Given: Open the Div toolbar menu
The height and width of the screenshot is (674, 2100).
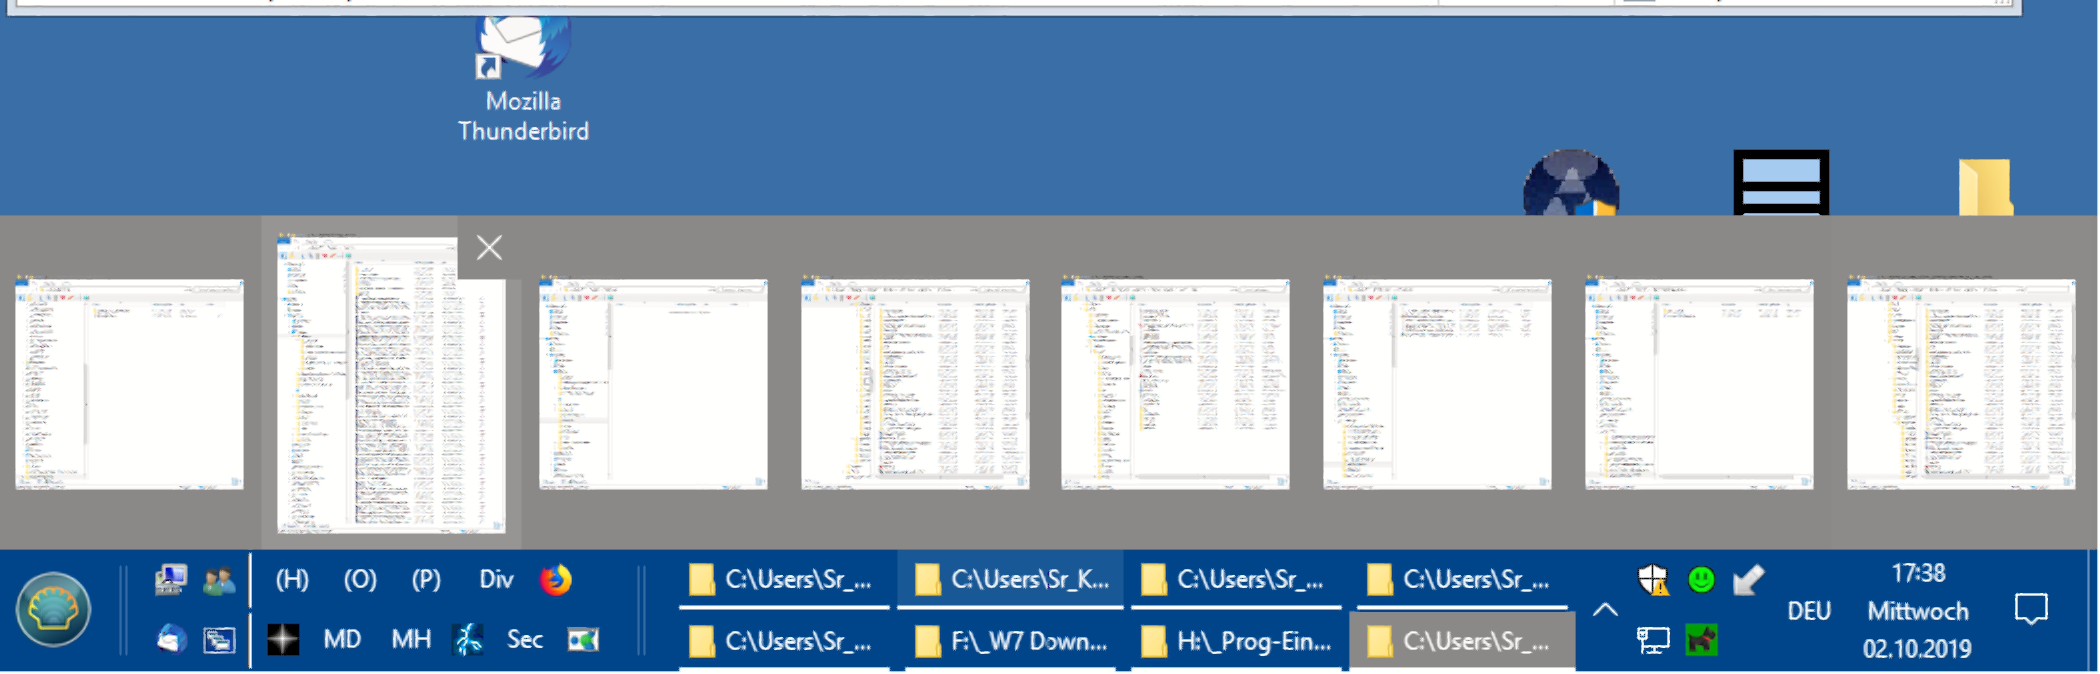Looking at the screenshot, I should click(x=496, y=580).
